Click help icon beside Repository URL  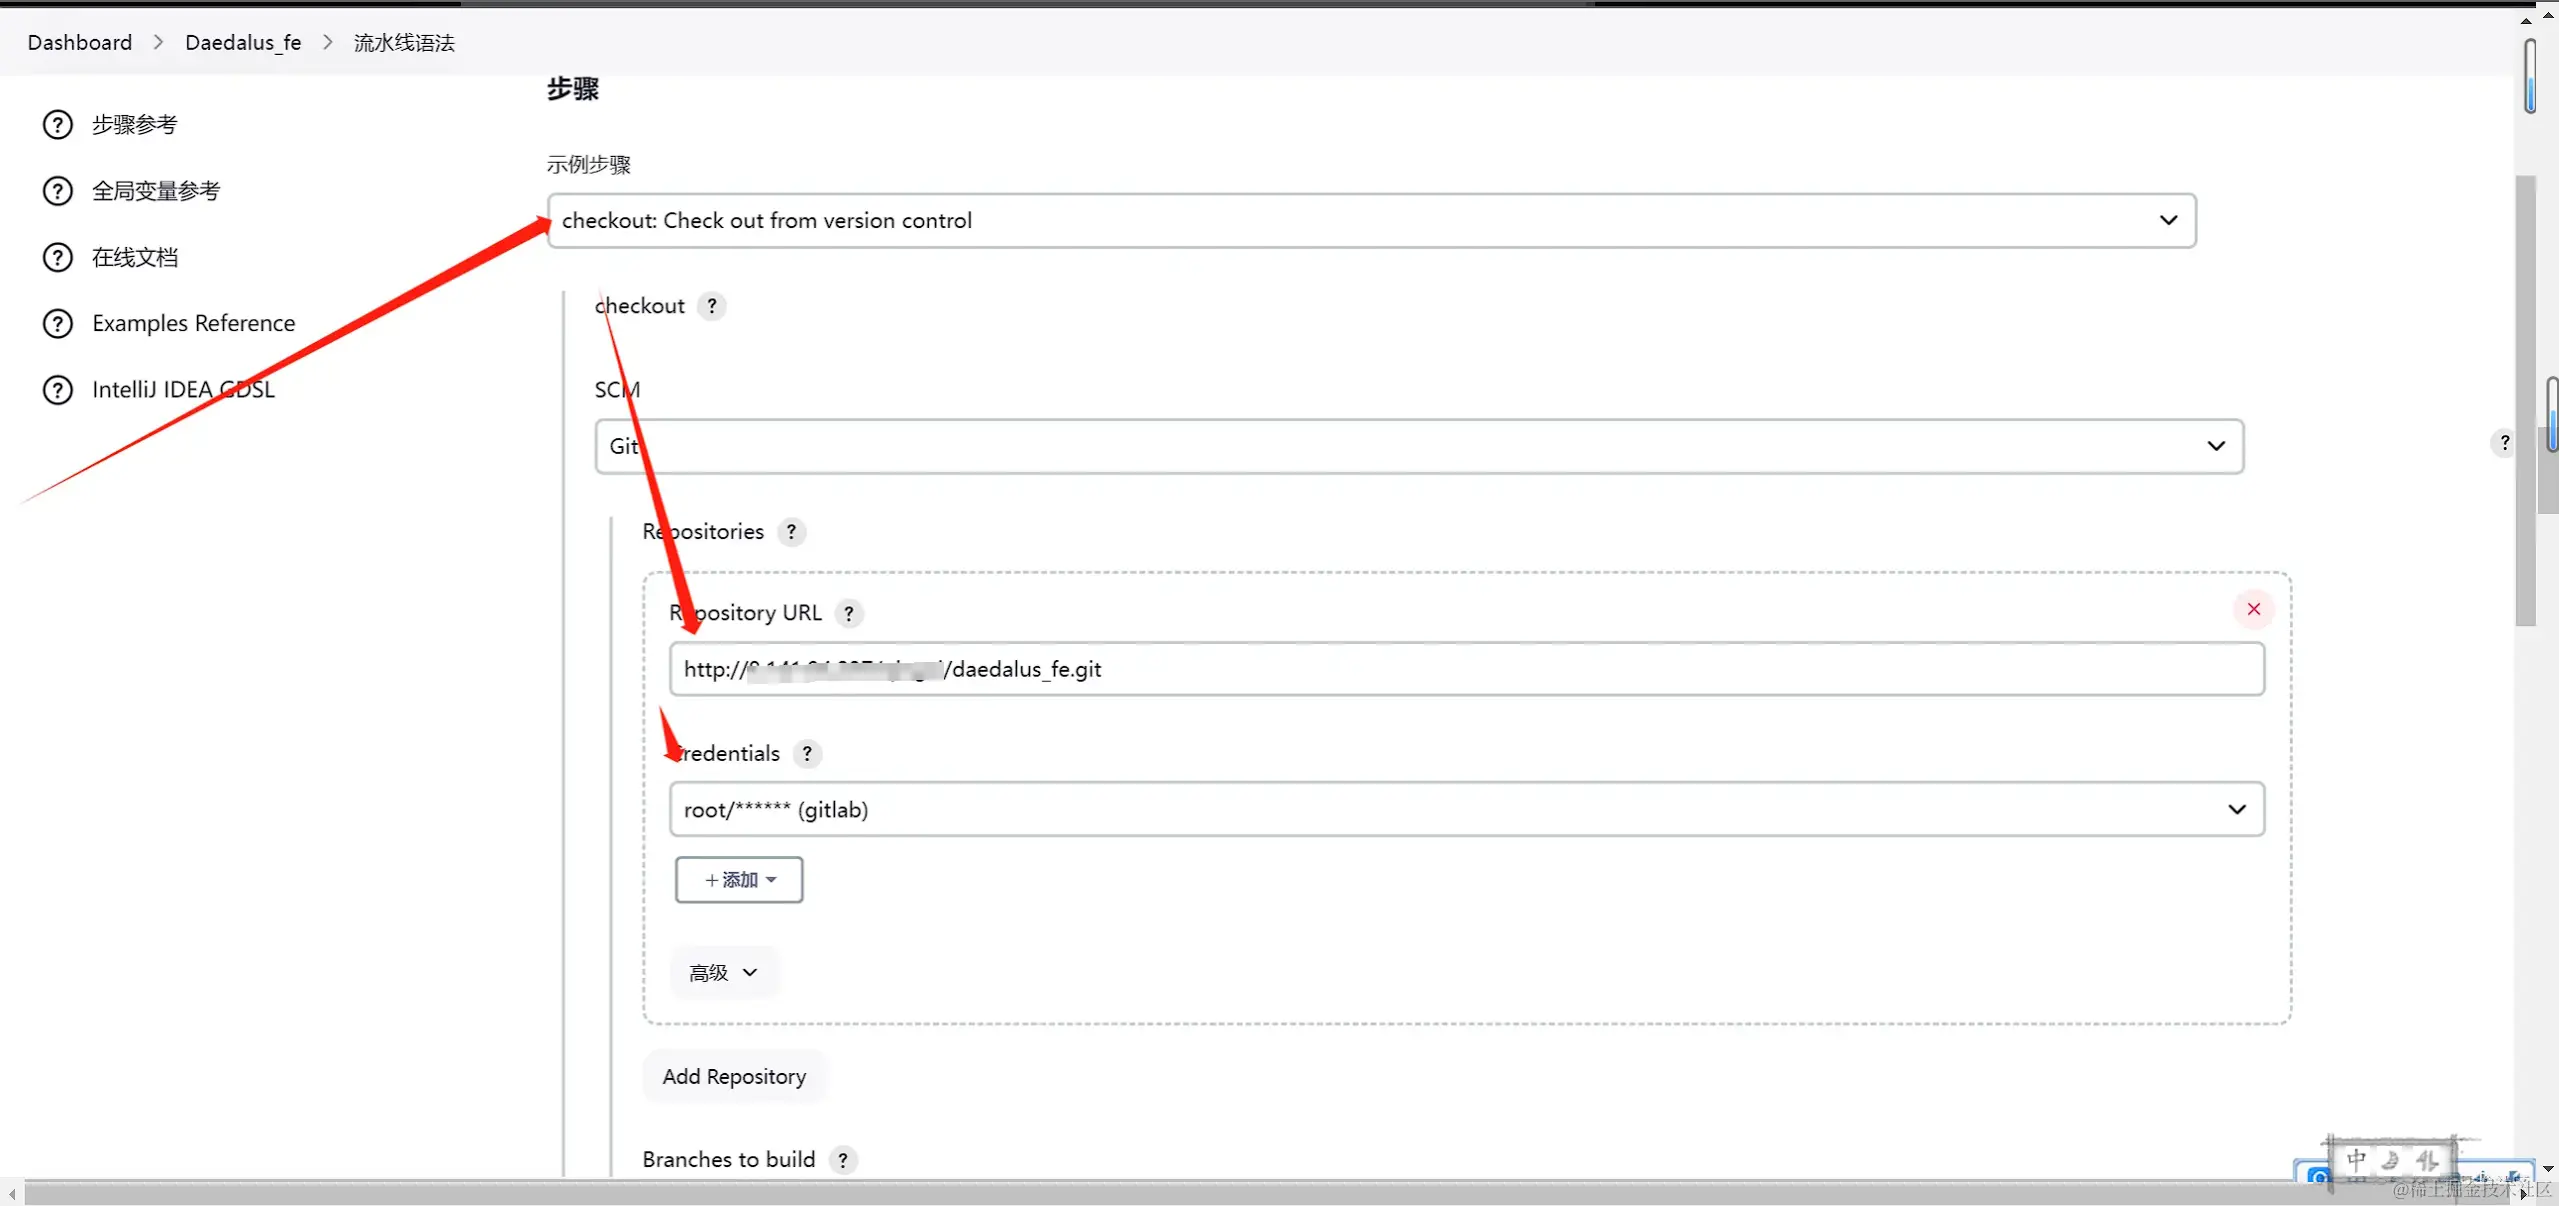point(849,613)
